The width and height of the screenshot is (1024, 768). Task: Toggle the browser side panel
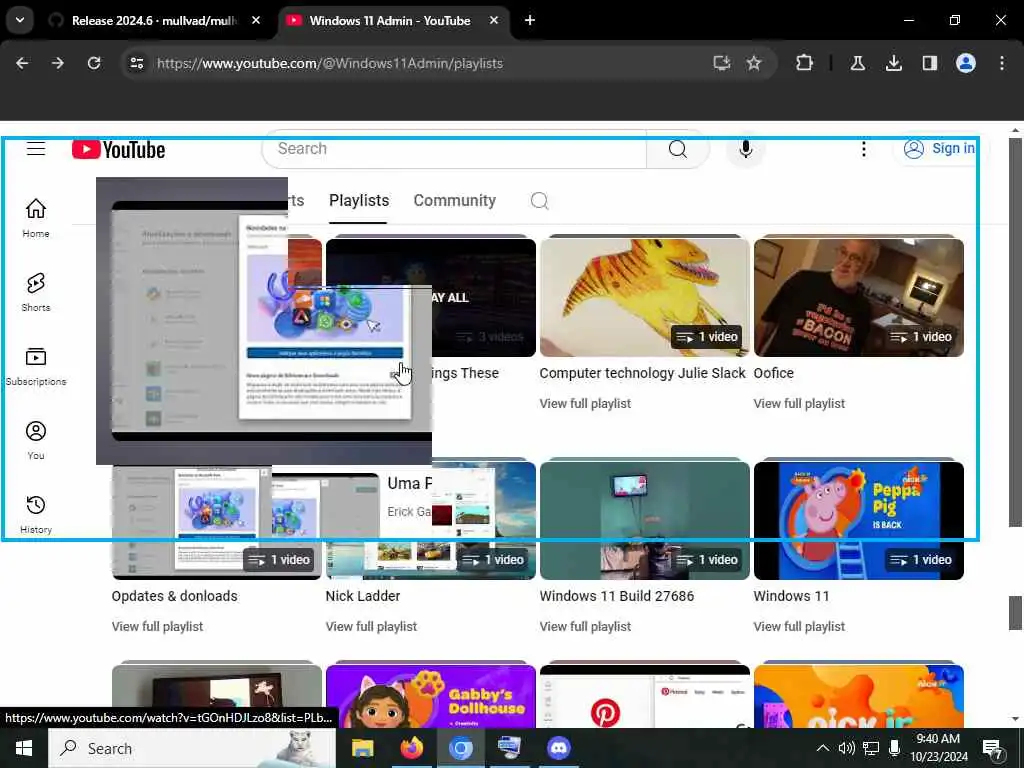click(929, 63)
